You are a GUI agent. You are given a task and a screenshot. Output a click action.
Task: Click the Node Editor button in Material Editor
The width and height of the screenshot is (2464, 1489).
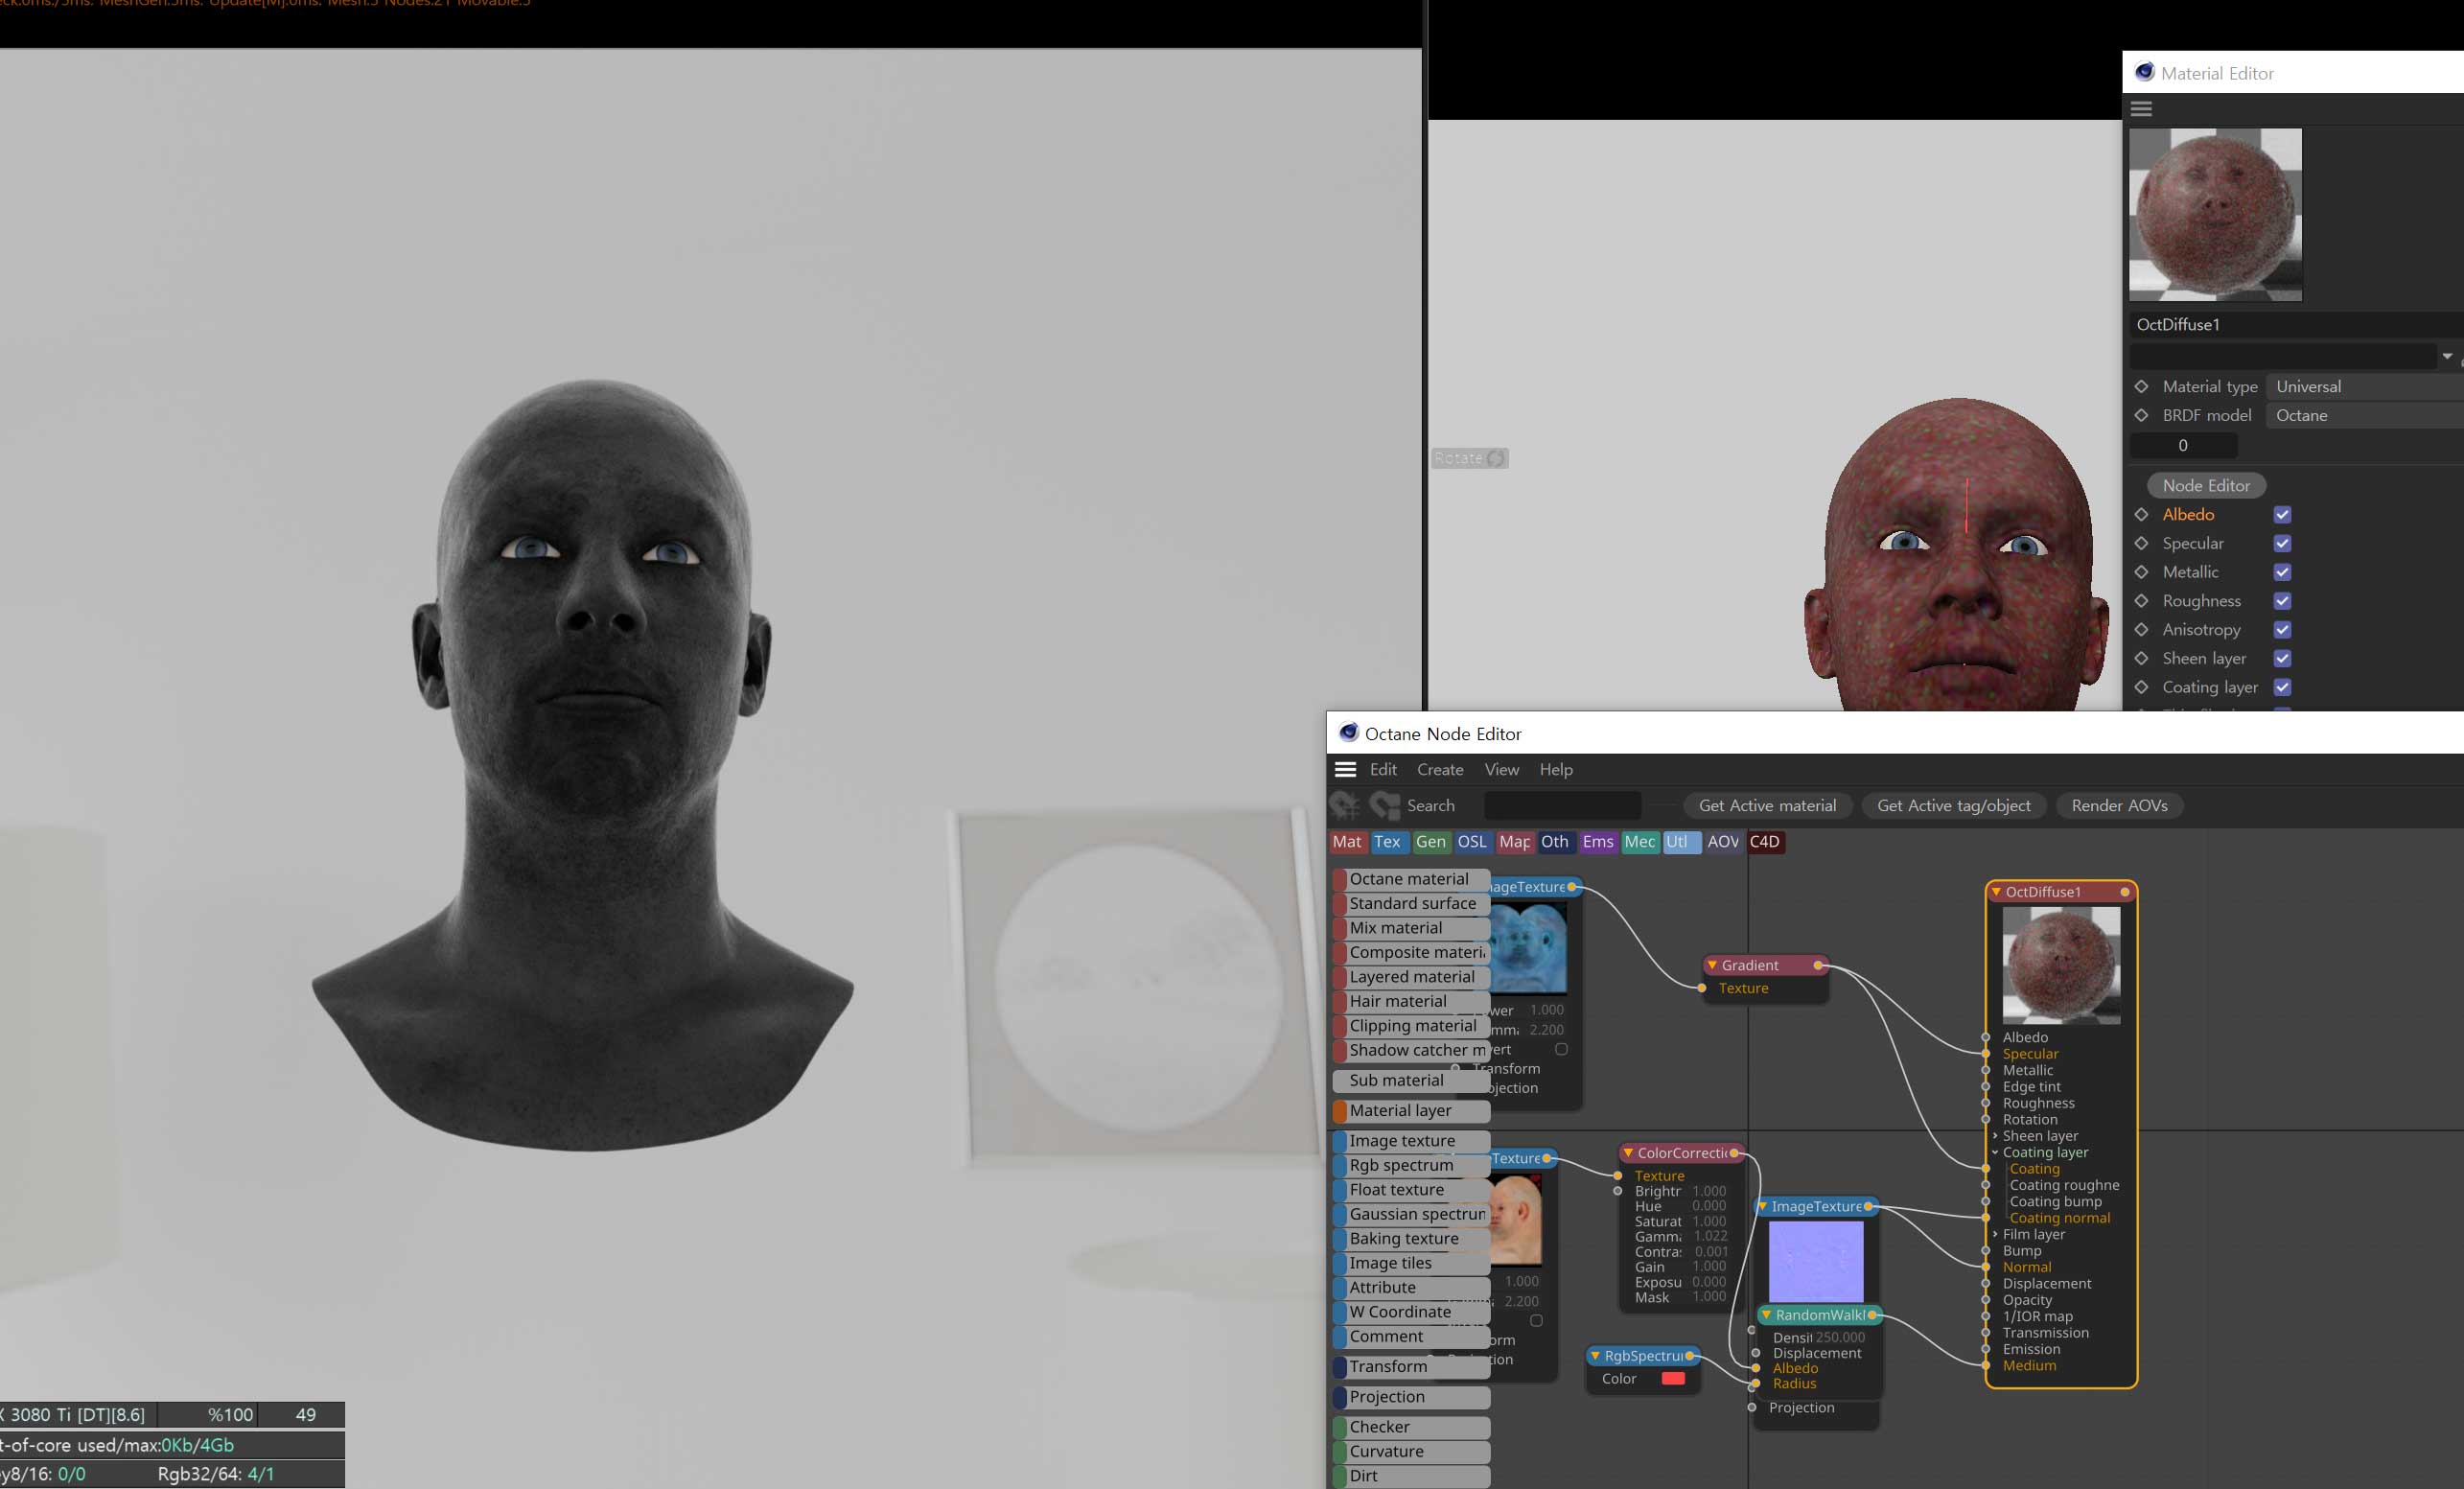[x=2206, y=485]
